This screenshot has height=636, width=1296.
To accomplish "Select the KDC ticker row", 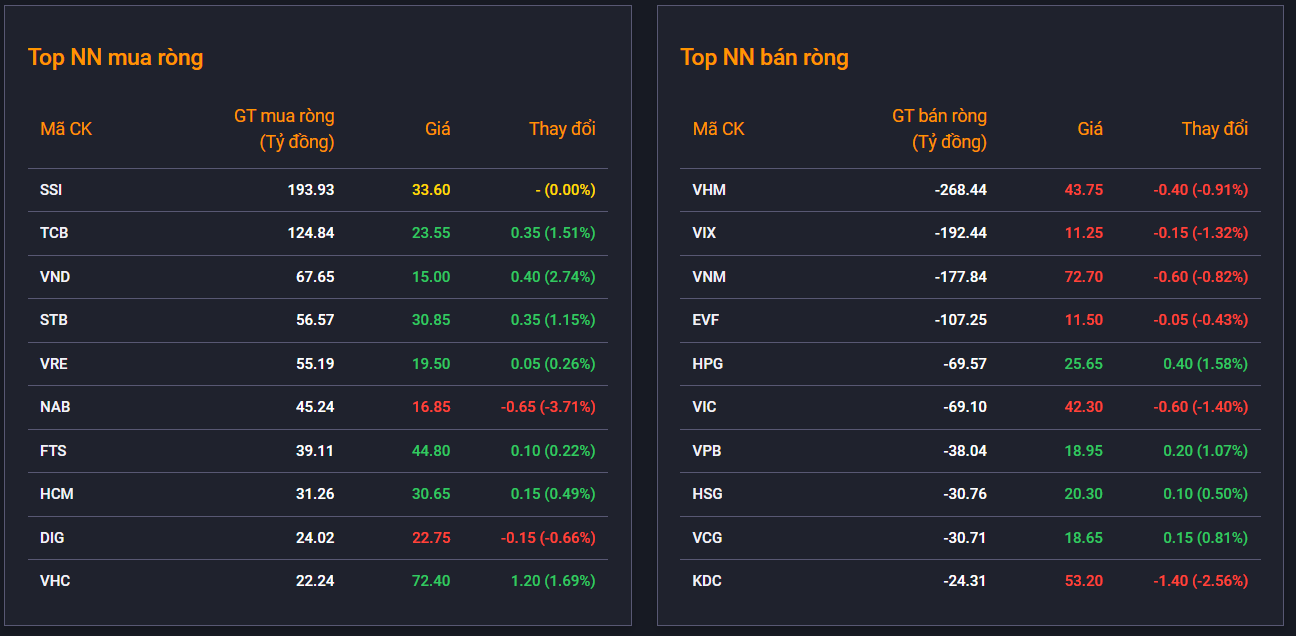I will click(970, 581).
